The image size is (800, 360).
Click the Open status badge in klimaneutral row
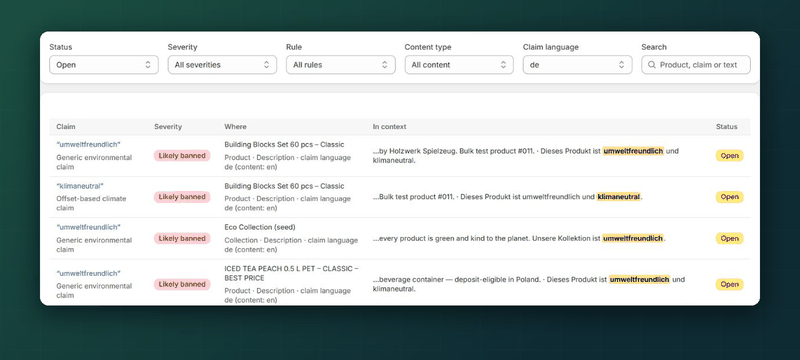click(730, 197)
